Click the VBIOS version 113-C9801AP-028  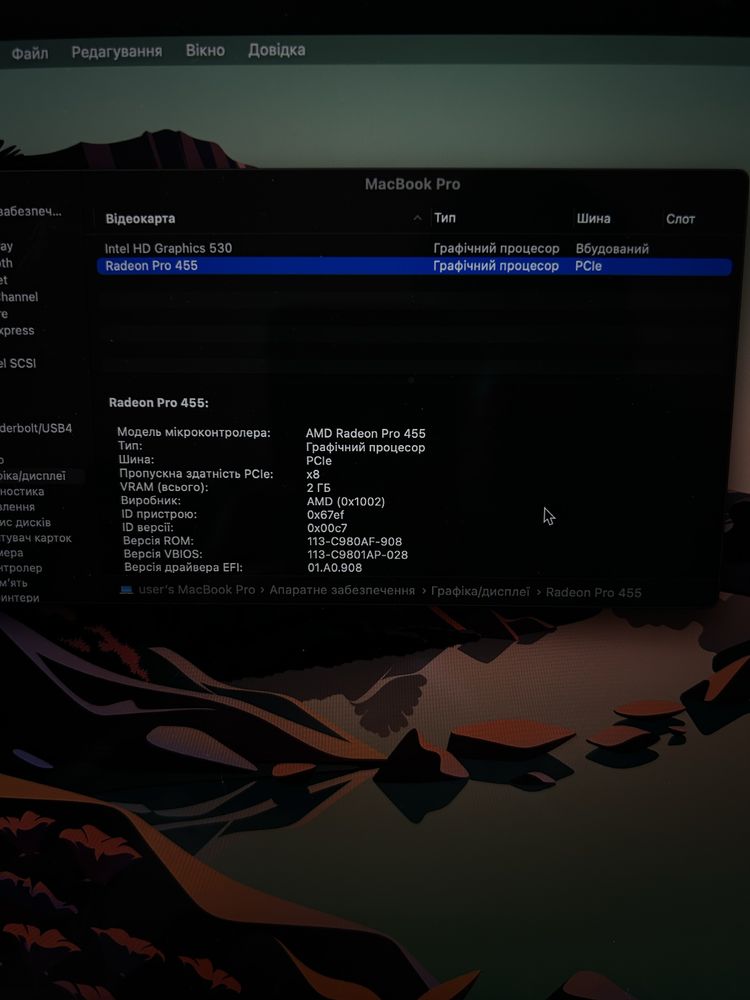coord(358,555)
